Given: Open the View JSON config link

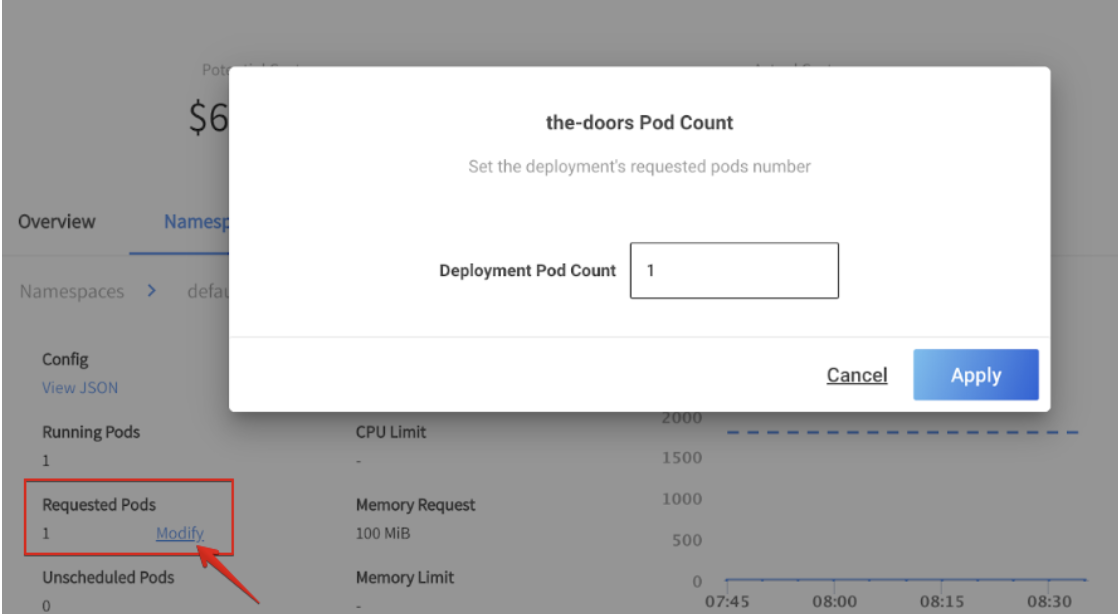Looking at the screenshot, I should point(80,388).
